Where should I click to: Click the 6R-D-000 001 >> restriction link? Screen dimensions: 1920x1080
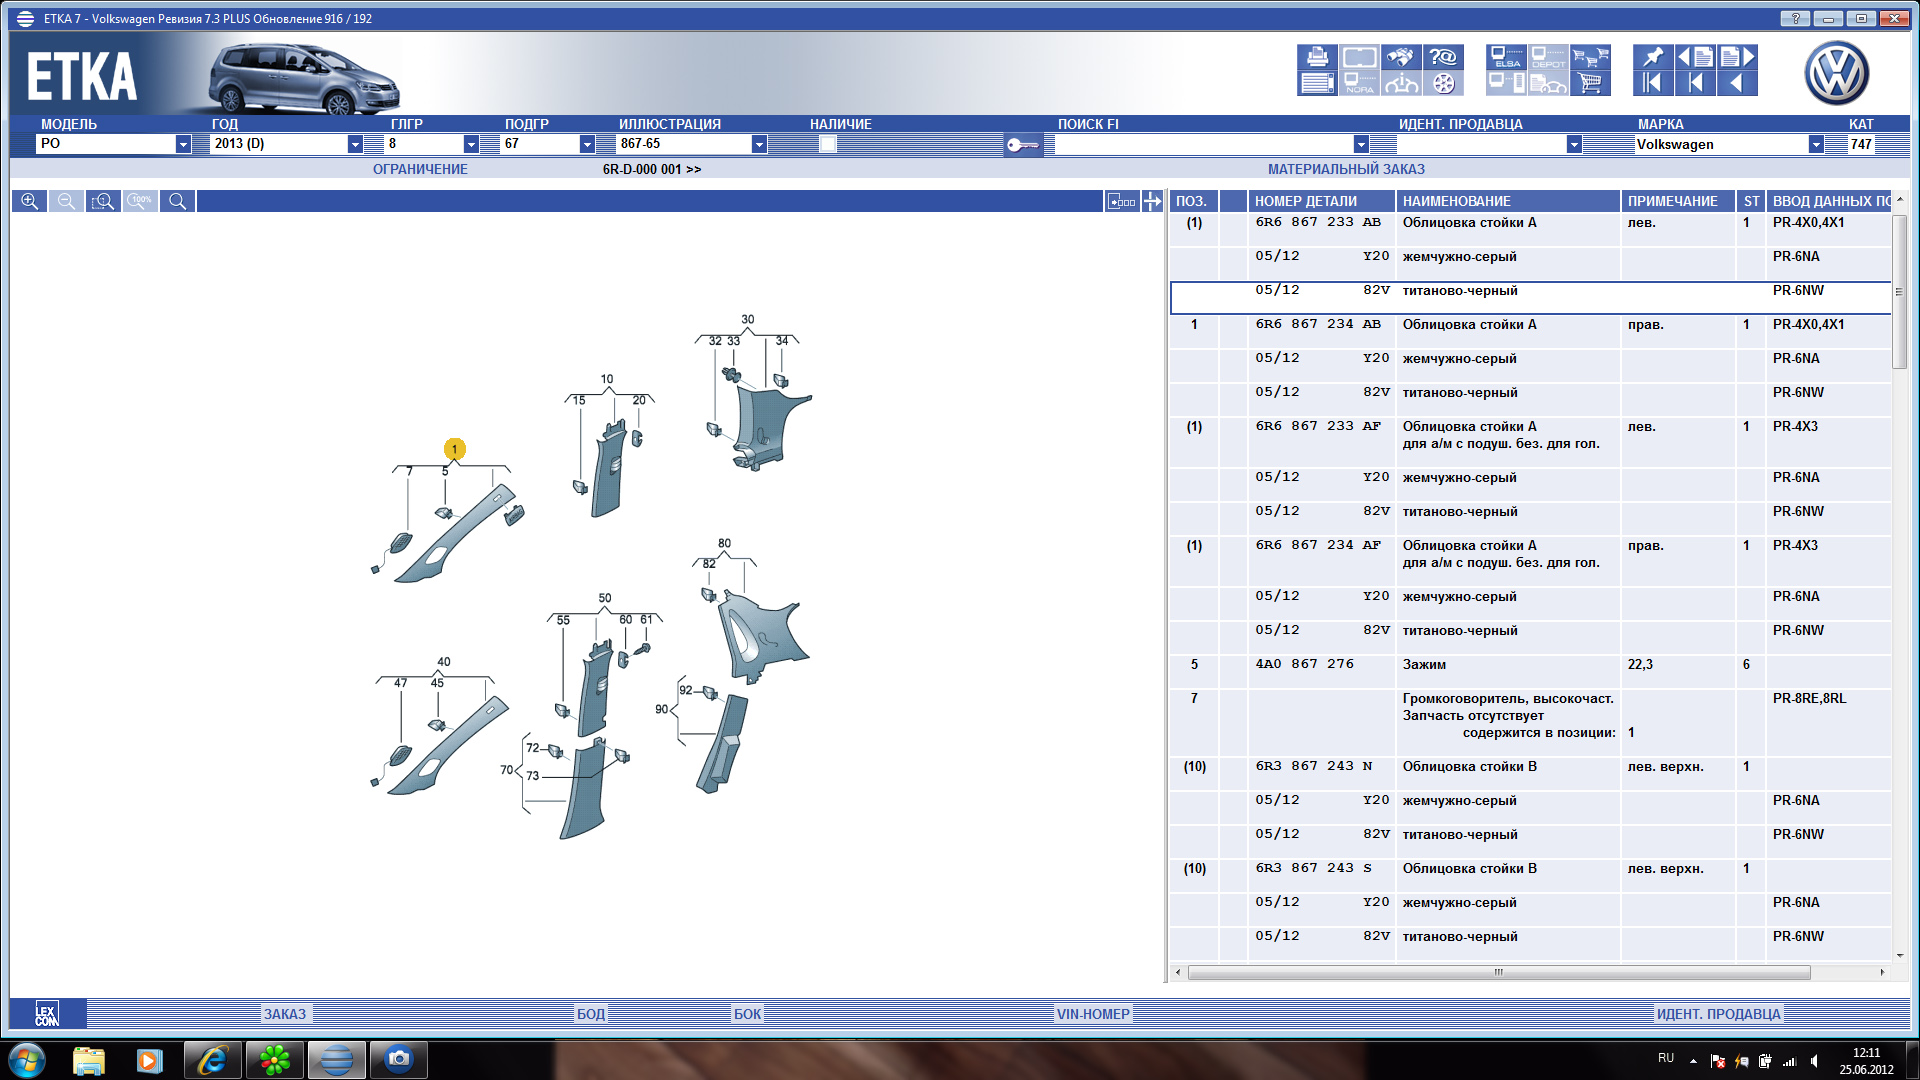tap(651, 170)
